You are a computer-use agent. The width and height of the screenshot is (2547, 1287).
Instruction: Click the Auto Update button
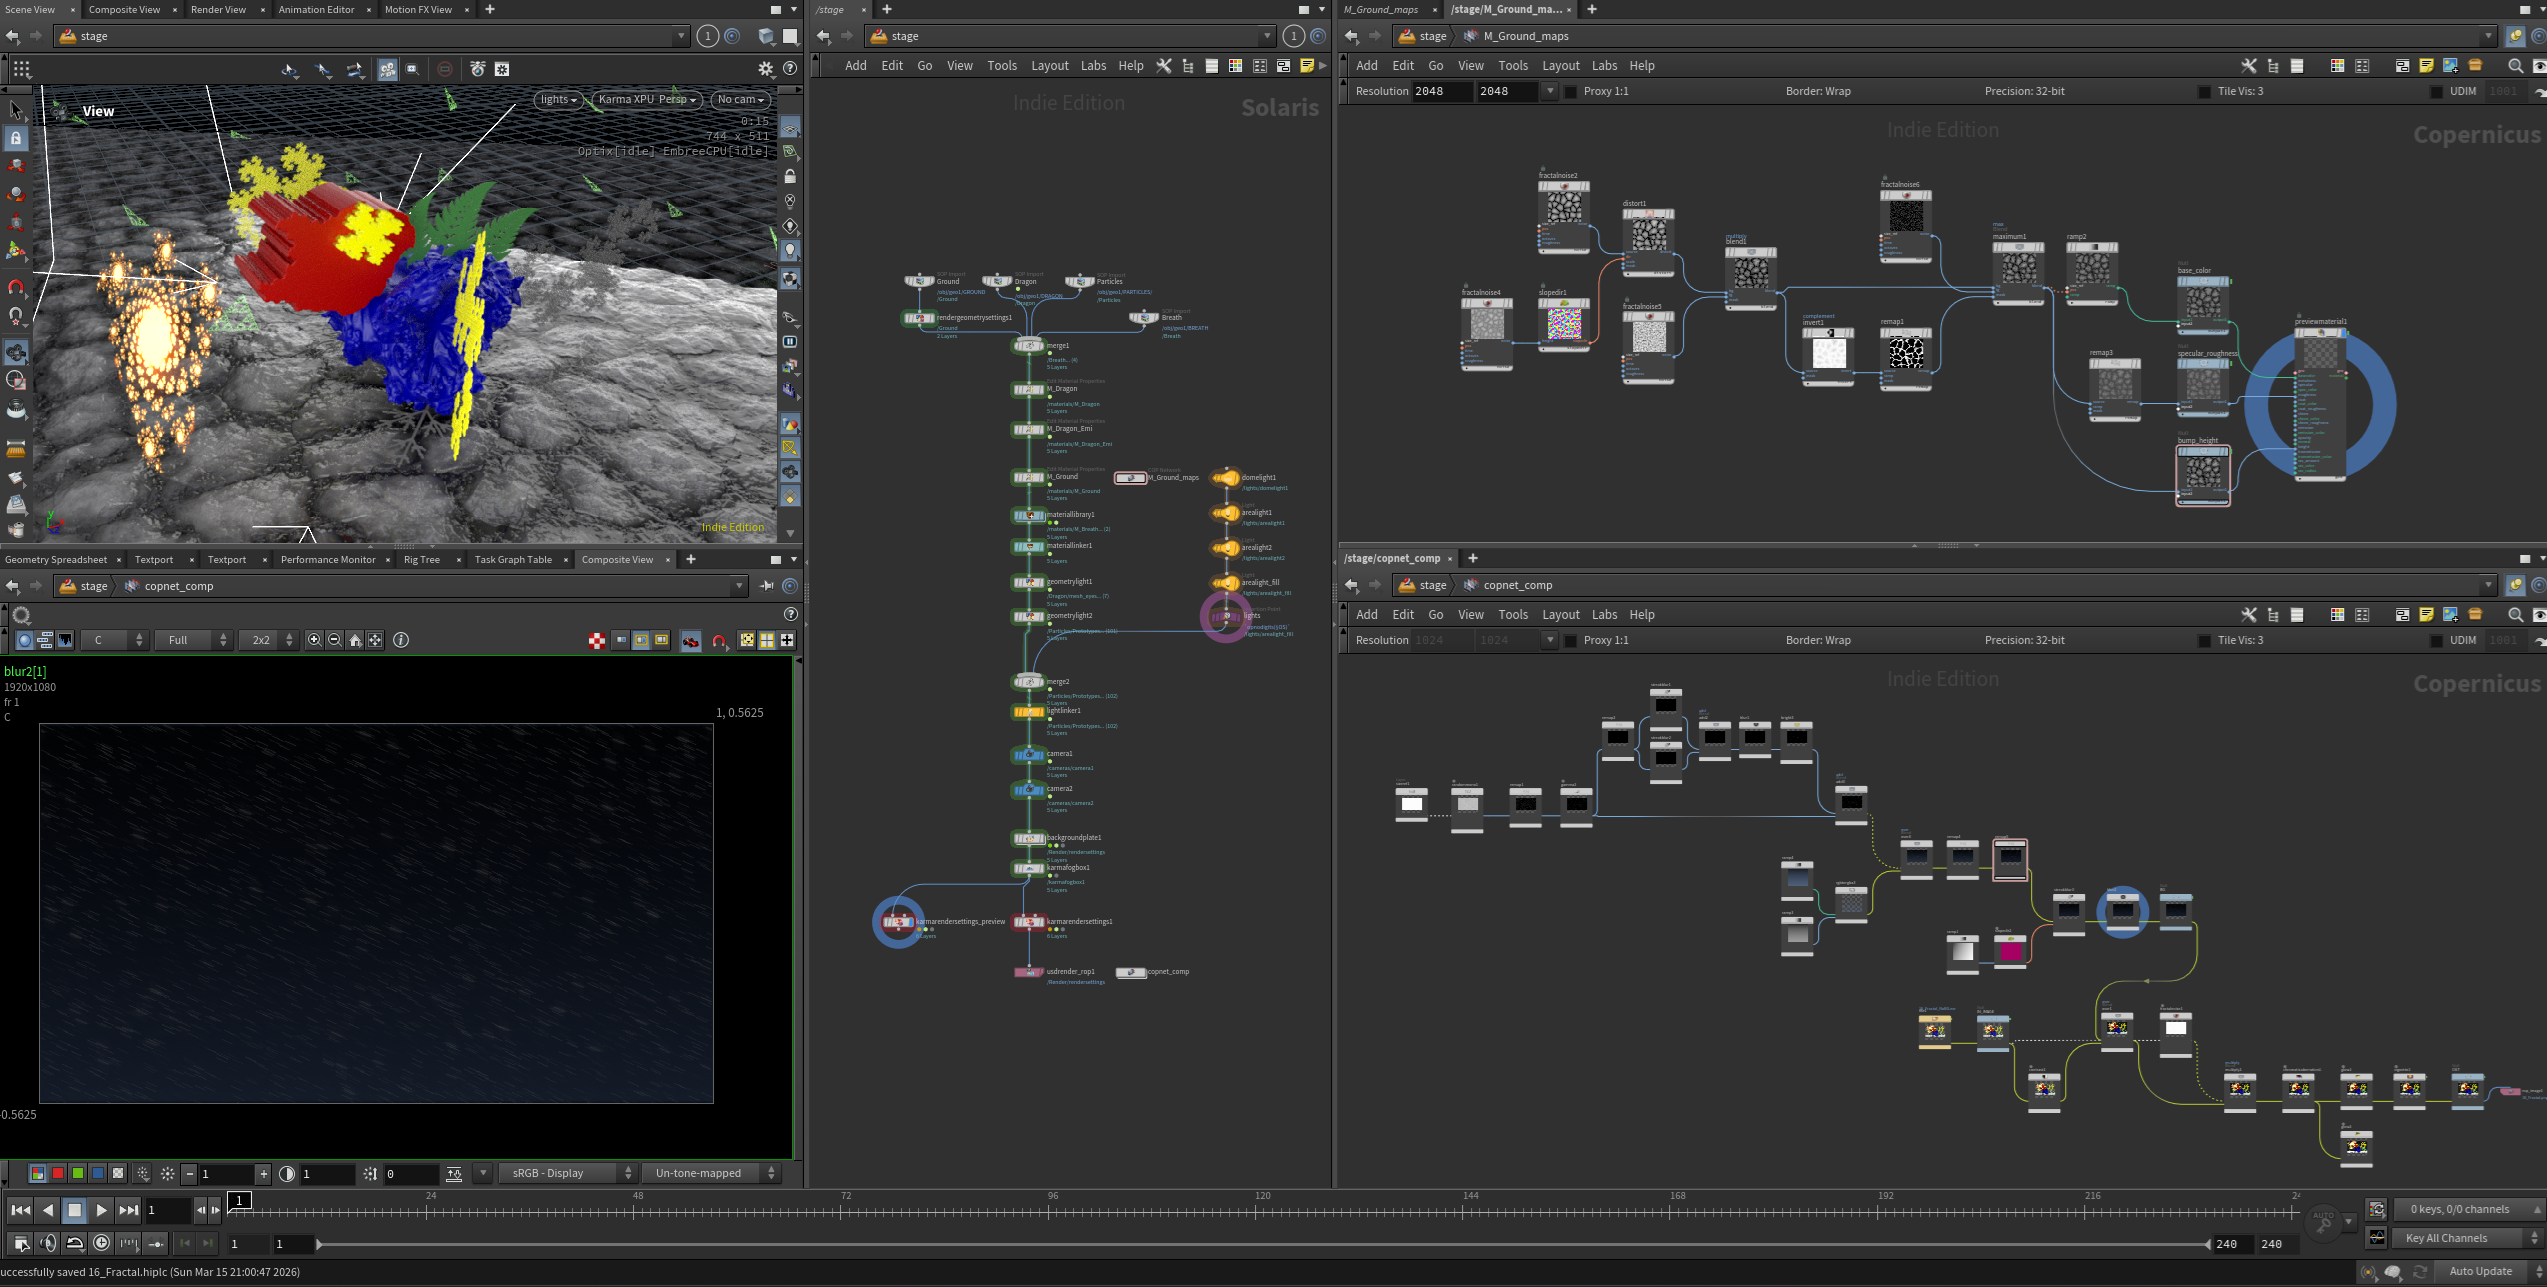pyautogui.click(x=2479, y=1271)
